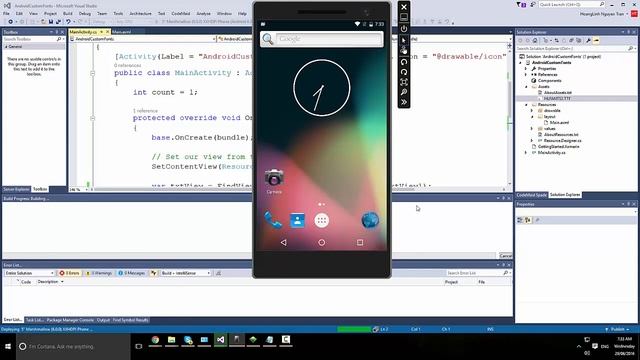Viewport: 640px width, 360px height.
Task: Tap Android Back navigation button
Action: [x=283, y=242]
